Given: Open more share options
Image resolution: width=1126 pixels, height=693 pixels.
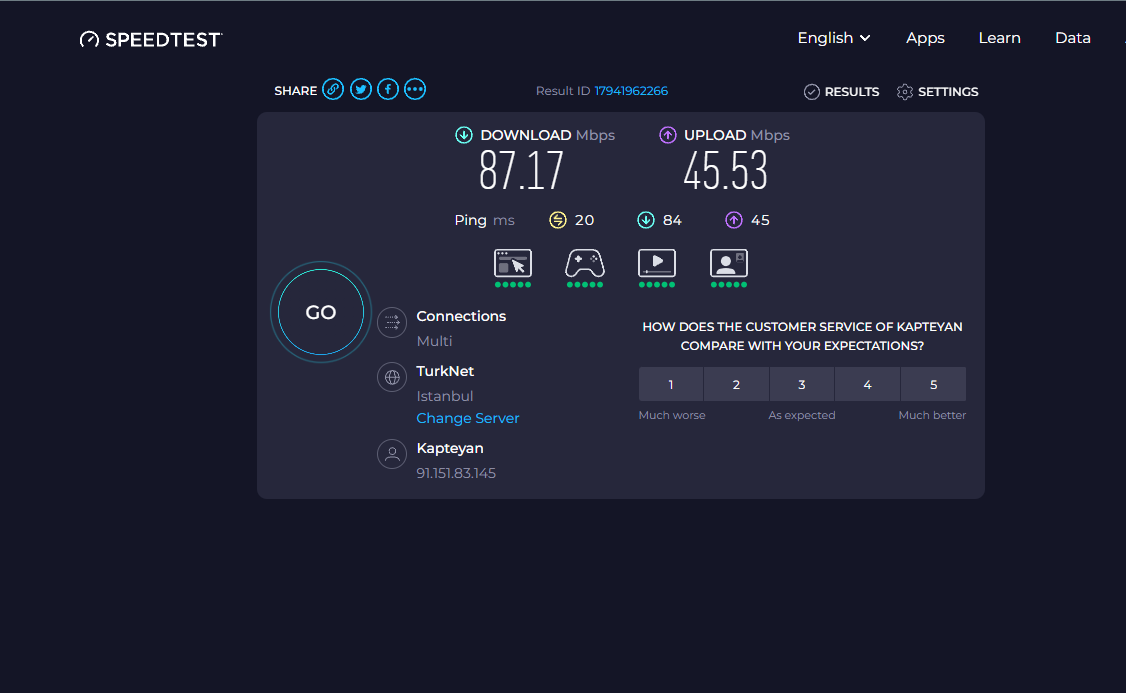Looking at the screenshot, I should [415, 89].
